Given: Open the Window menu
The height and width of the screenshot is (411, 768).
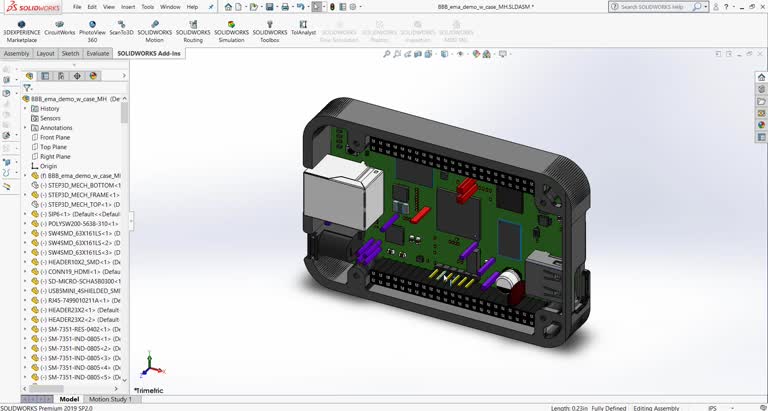Looking at the screenshot, I should [170, 7].
